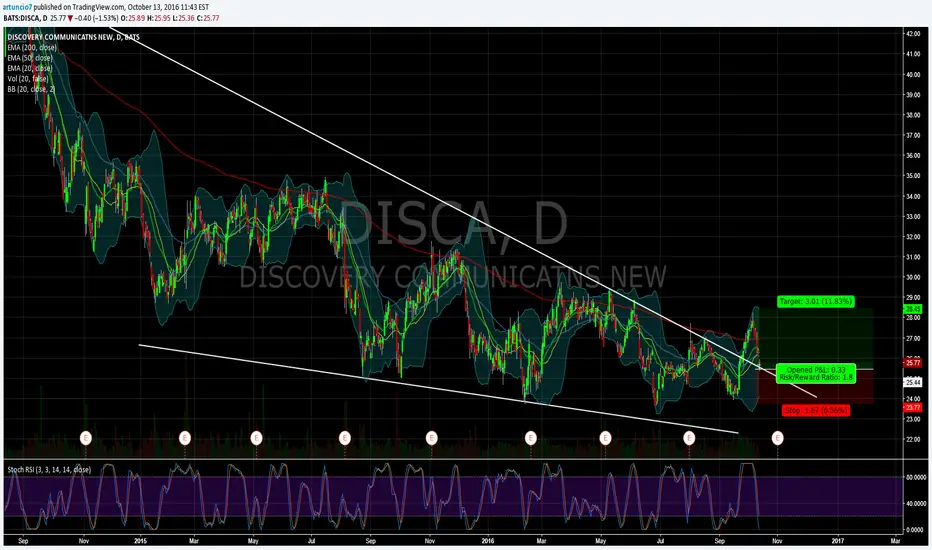Click the 0.0000 Stoch RSI axis value
Screen dimensions: 932x550
point(915,529)
